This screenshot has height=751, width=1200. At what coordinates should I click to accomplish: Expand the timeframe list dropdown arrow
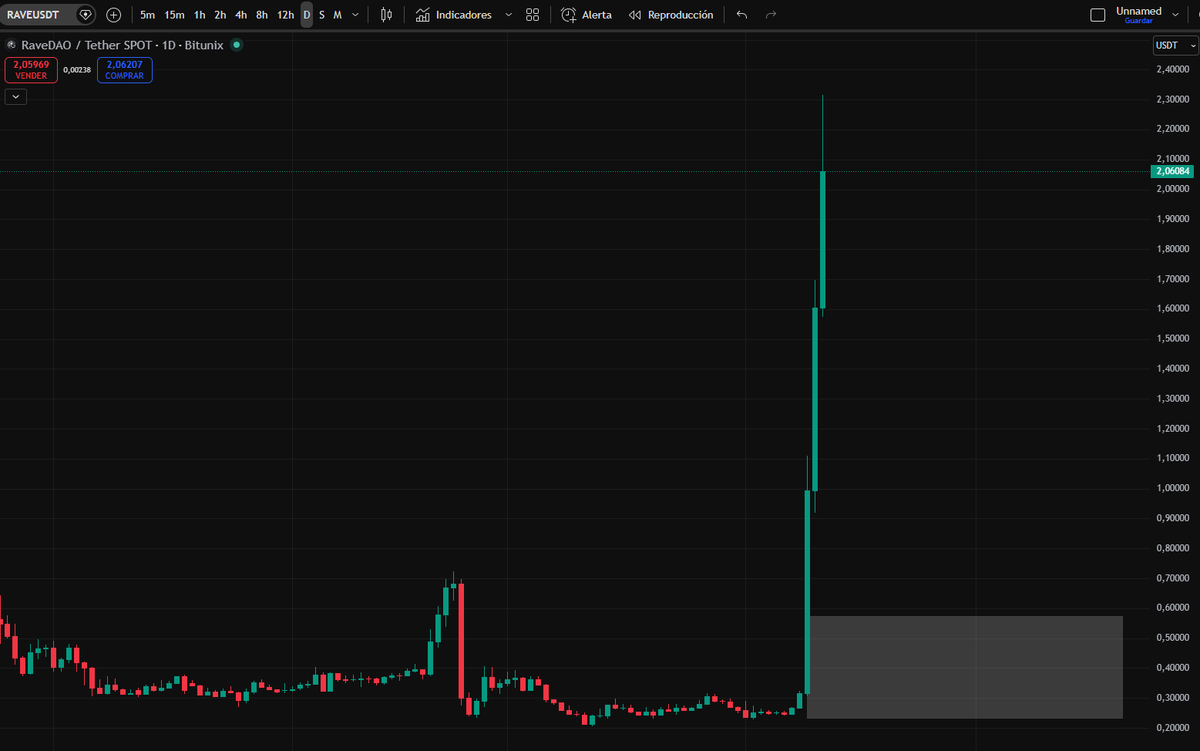[x=355, y=15]
